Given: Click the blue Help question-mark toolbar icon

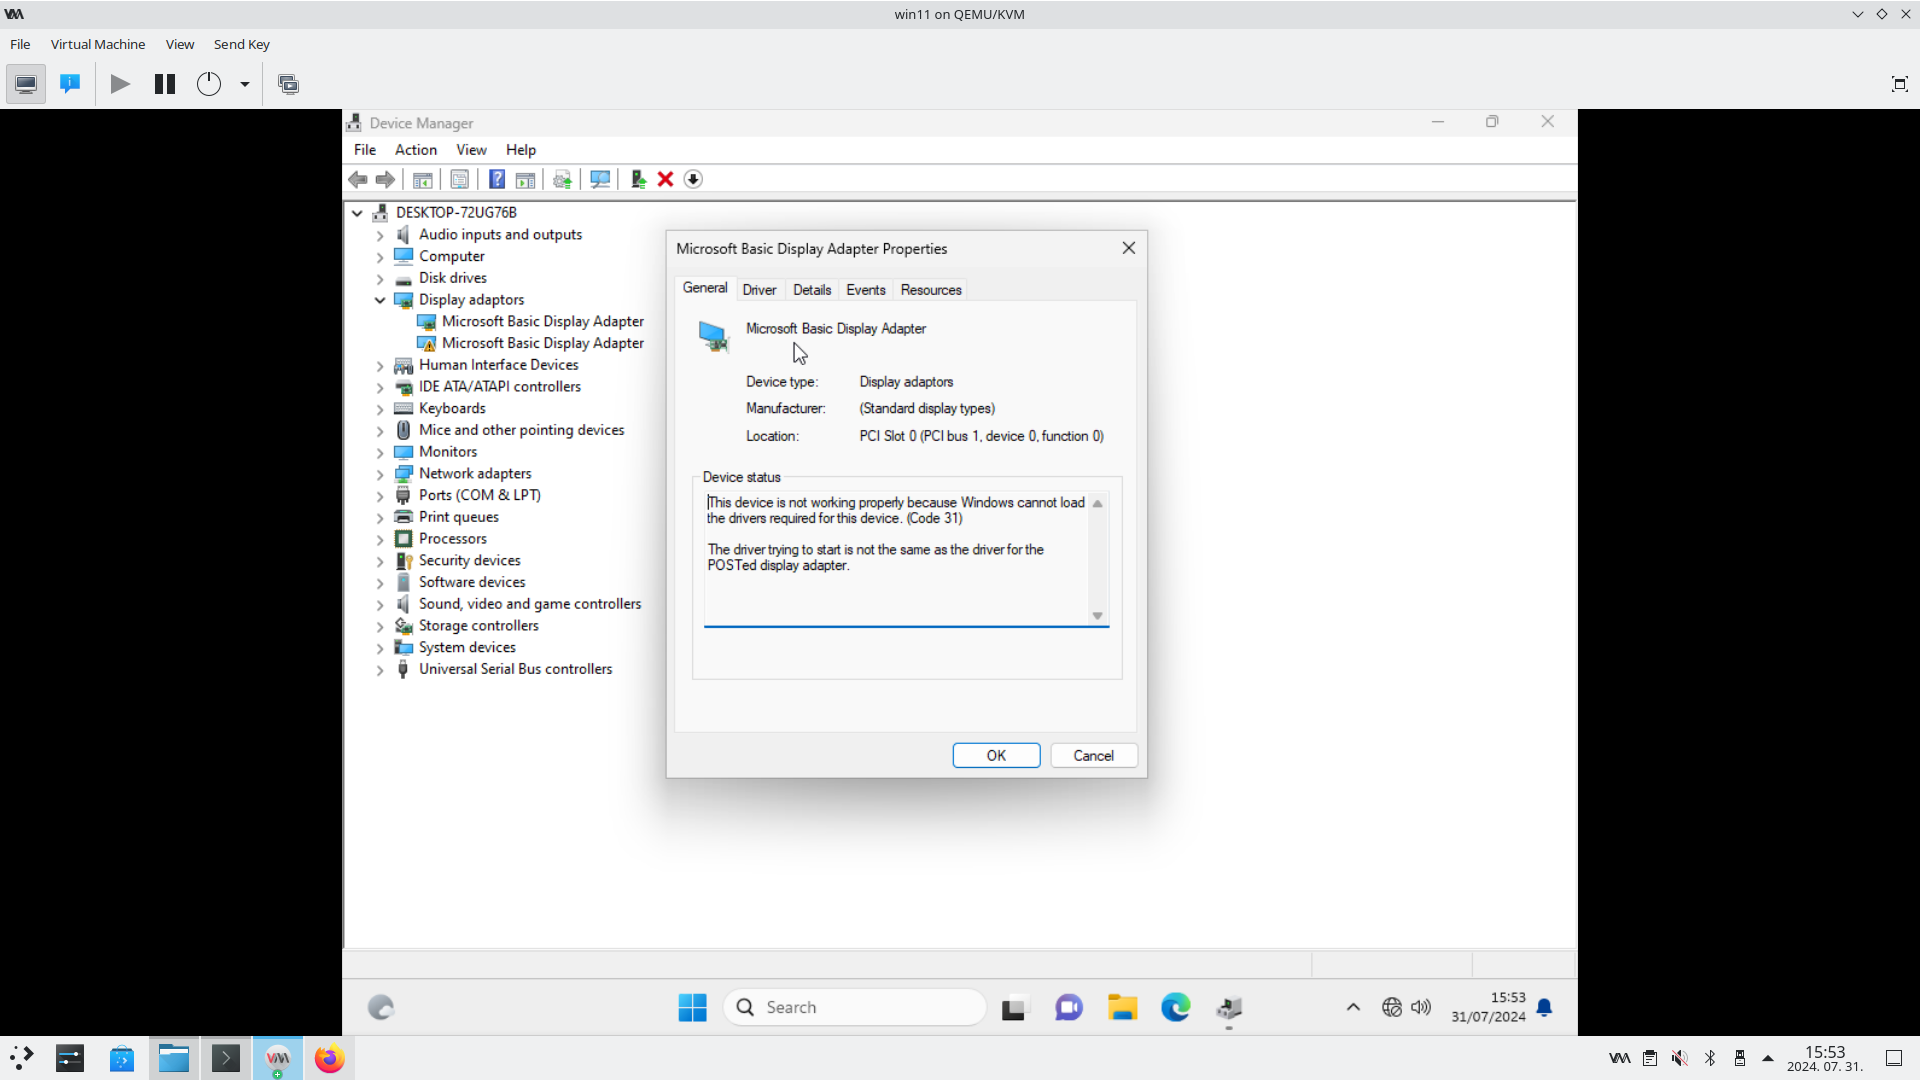Looking at the screenshot, I should [497, 179].
